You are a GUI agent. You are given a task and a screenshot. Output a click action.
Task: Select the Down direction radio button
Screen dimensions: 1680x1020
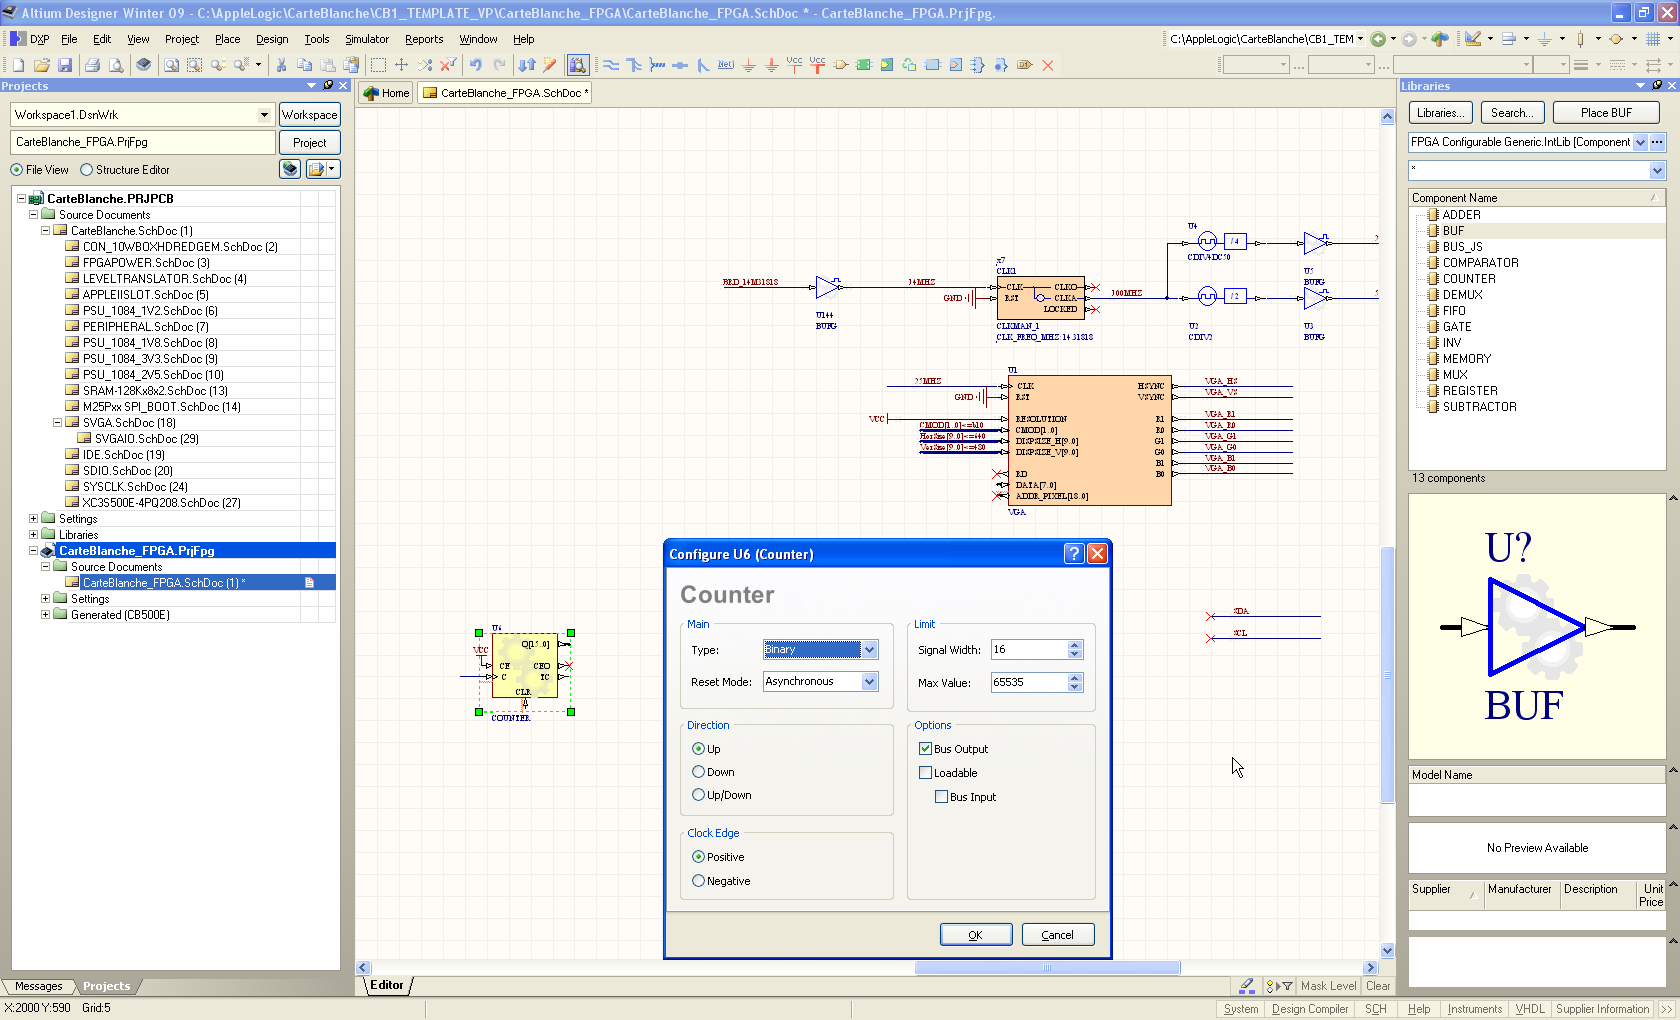(699, 772)
